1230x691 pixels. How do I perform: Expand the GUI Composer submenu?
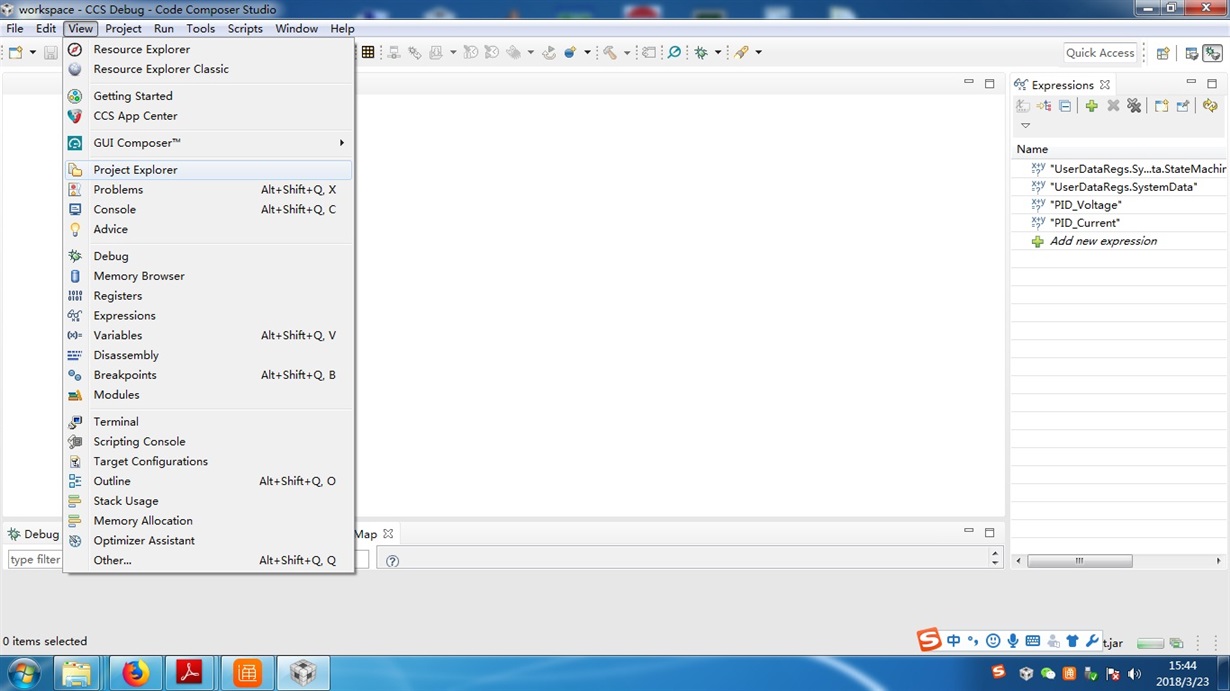208,143
